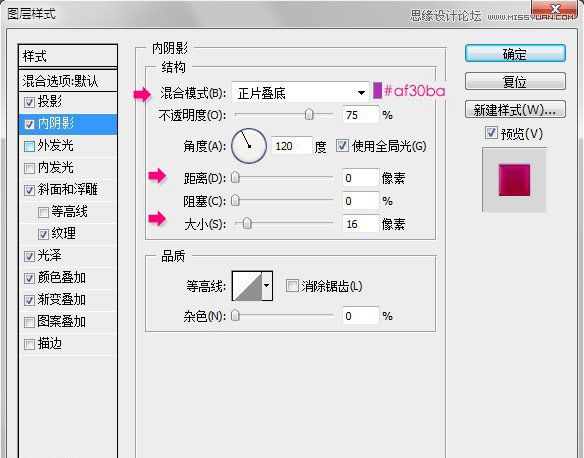The image size is (584, 458).
Task: Click the 距离 distance slider handle
Action: point(235,178)
